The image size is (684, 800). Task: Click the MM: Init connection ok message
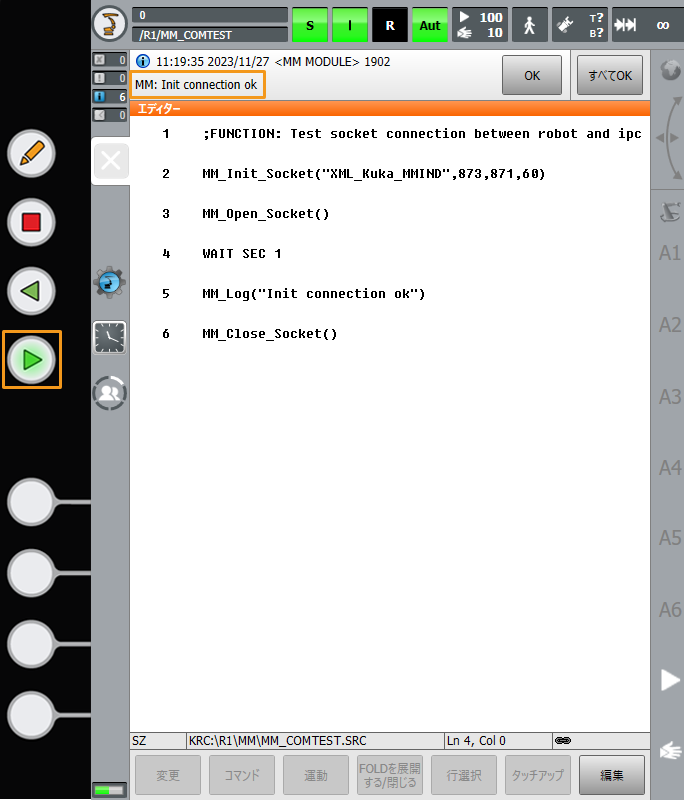point(196,85)
